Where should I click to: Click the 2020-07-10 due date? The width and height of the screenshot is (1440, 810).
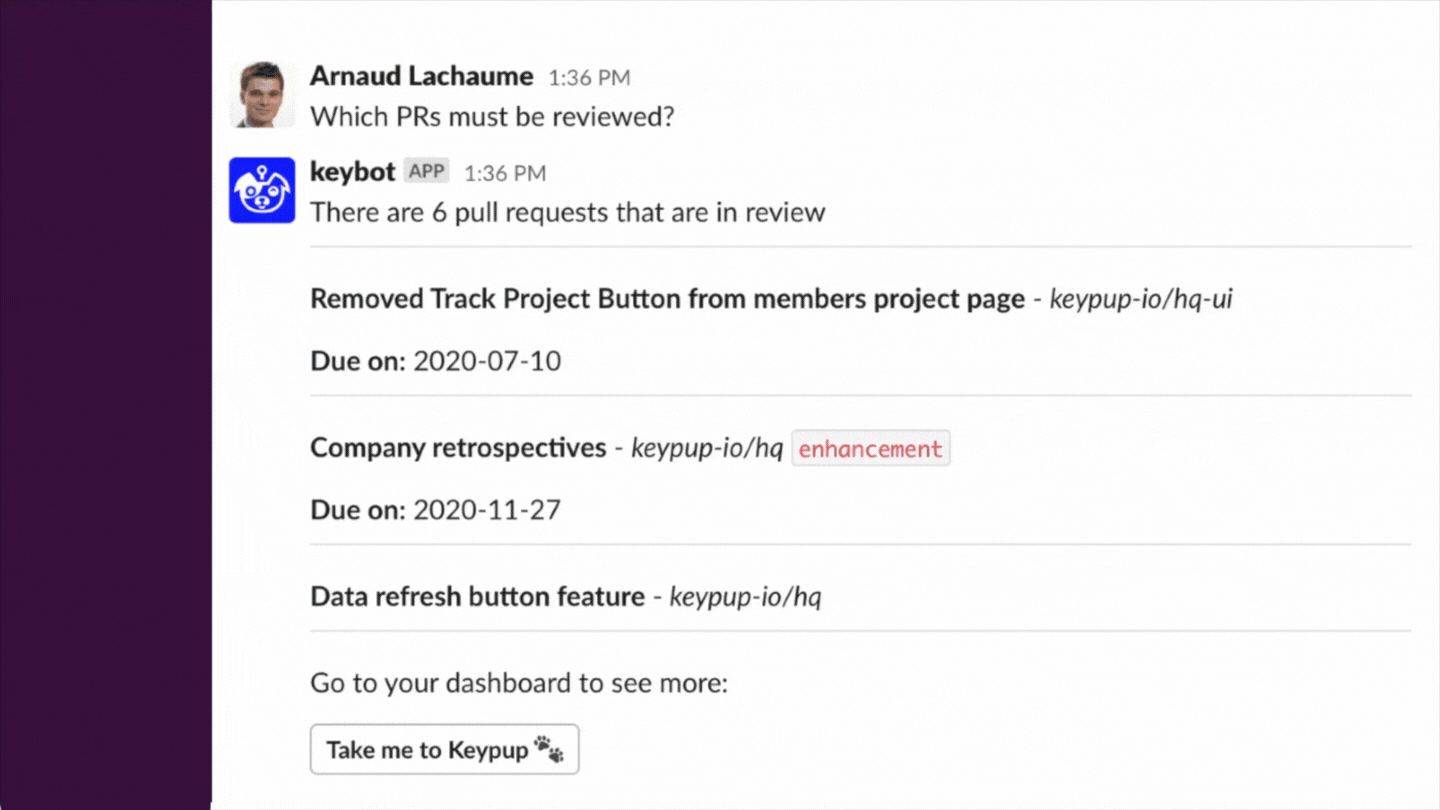point(487,361)
